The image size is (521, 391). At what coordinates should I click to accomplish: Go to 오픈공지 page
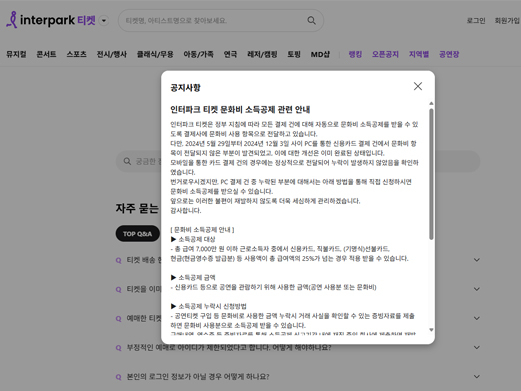(x=385, y=54)
